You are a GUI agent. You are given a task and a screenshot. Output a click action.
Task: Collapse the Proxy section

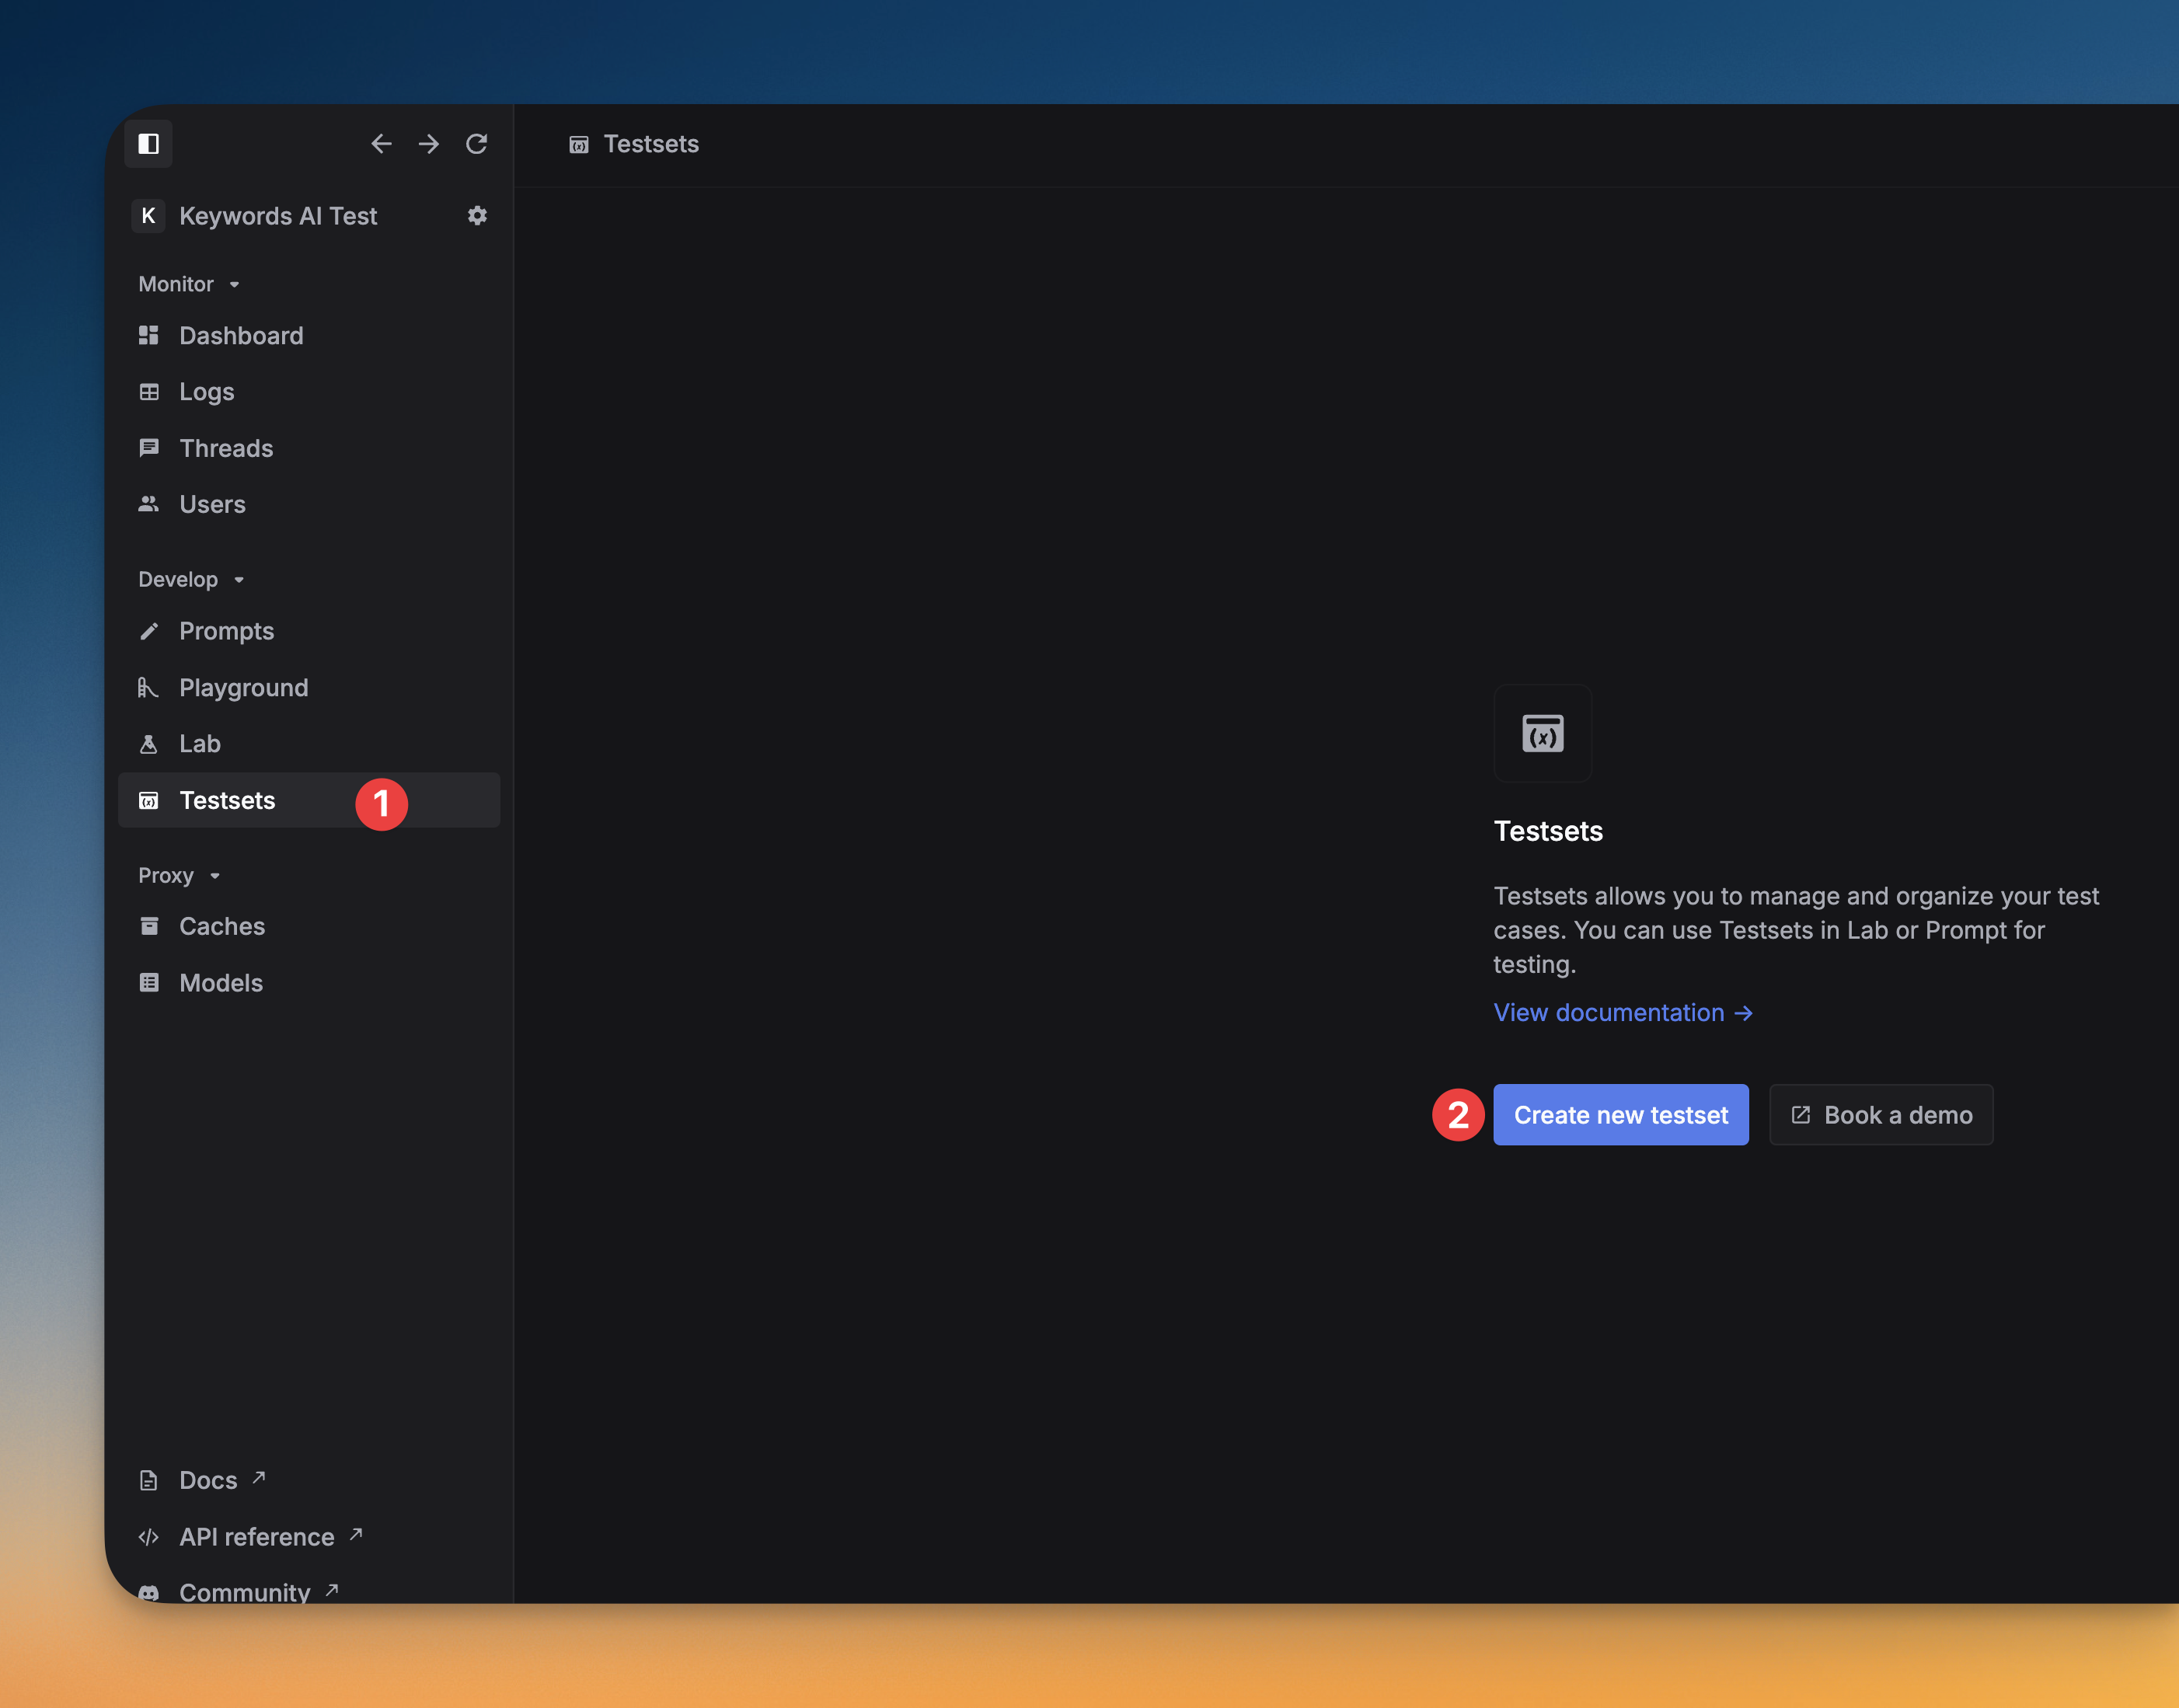click(179, 876)
